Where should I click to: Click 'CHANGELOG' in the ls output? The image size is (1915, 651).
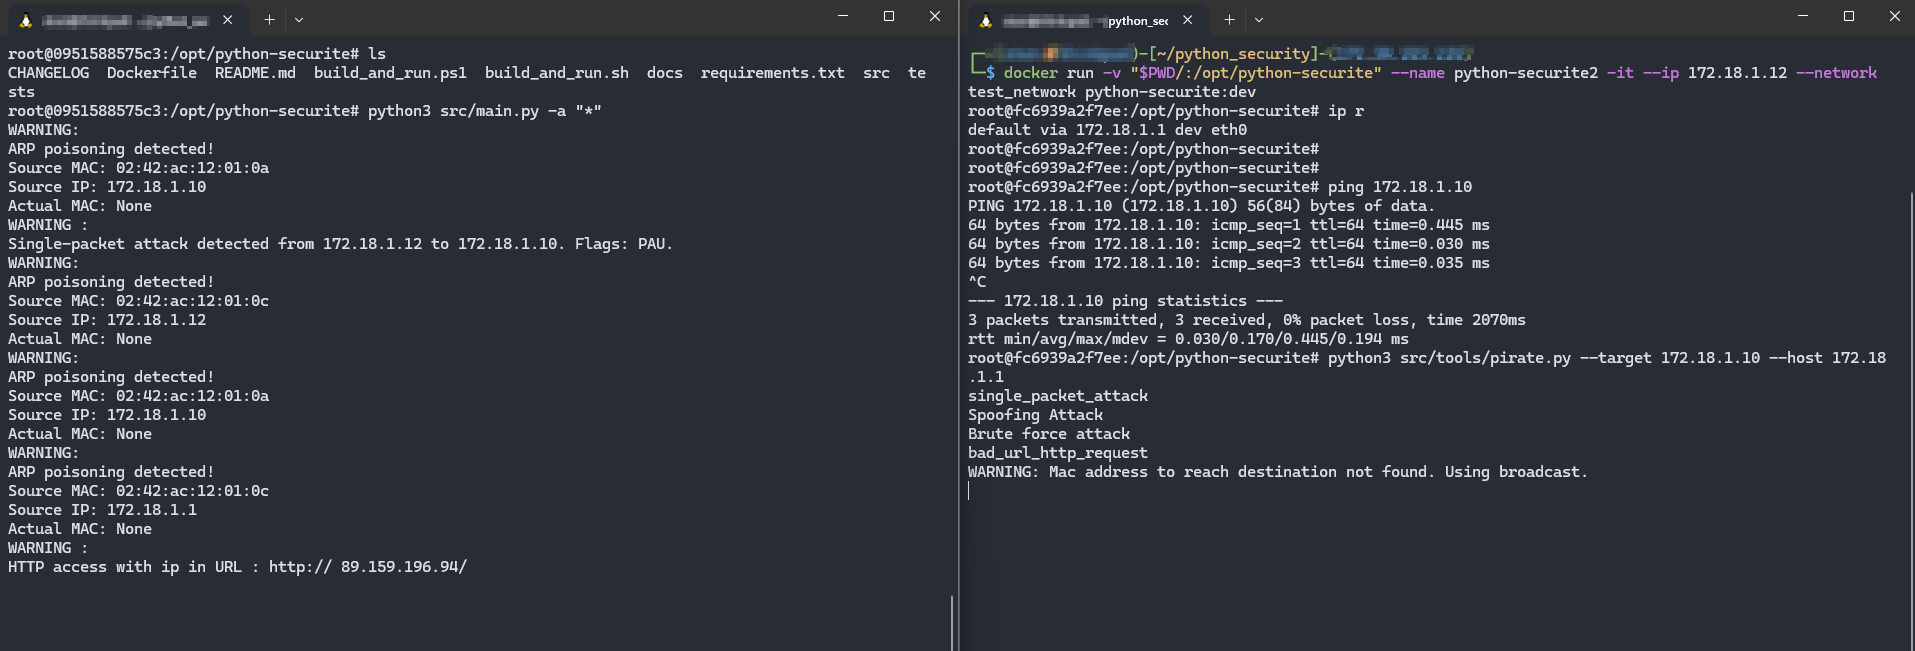pyautogui.click(x=48, y=73)
